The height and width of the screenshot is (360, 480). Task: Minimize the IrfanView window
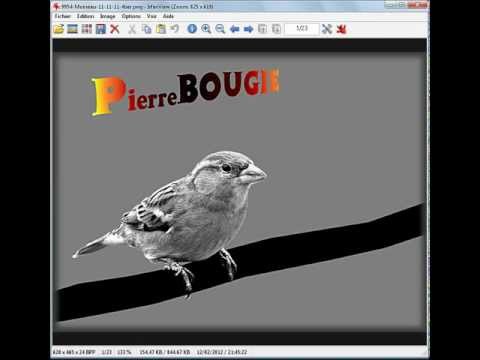pos(390,5)
